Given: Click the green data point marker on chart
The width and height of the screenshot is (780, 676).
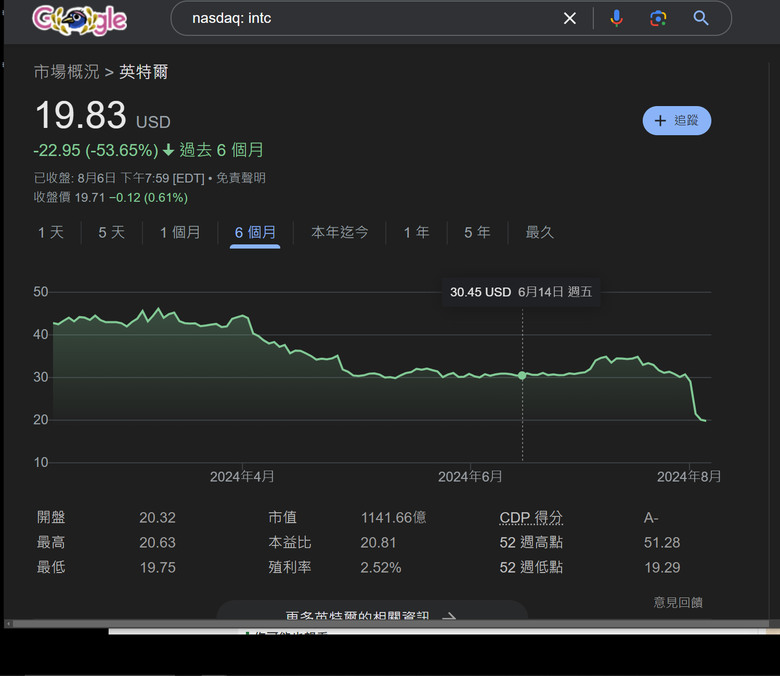Looking at the screenshot, I should click(x=522, y=376).
